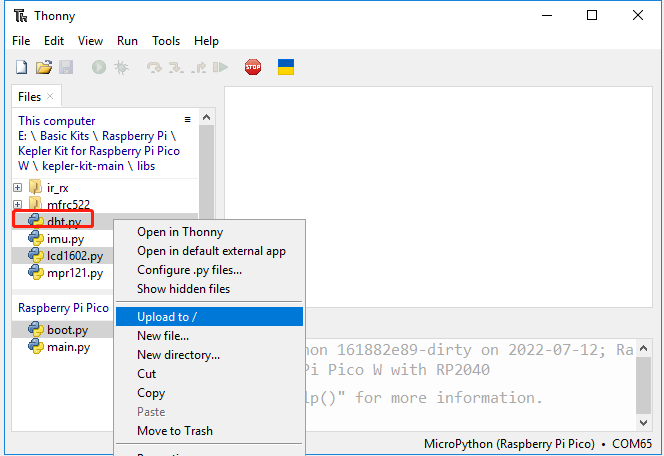This screenshot has width=664, height=456.
Task: Open the View menu
Action: click(x=90, y=41)
